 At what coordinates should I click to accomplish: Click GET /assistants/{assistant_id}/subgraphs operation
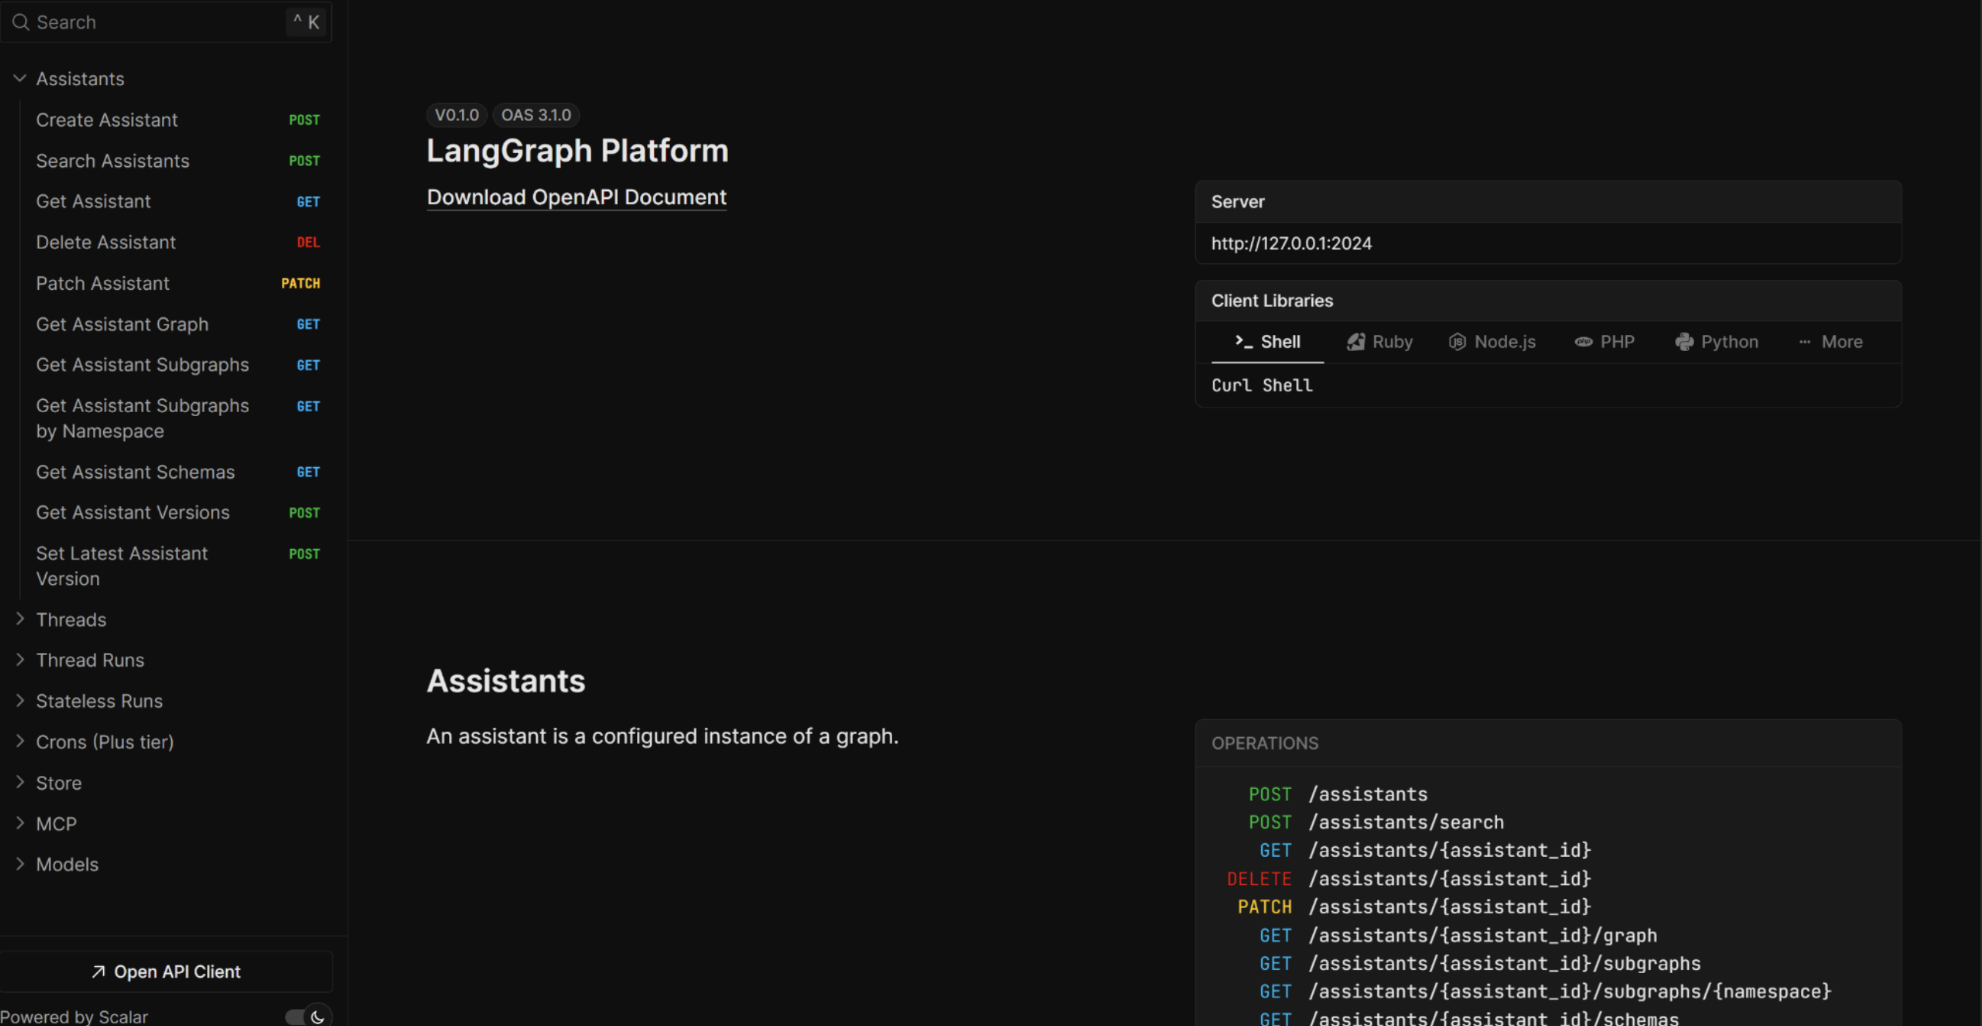click(x=1480, y=964)
